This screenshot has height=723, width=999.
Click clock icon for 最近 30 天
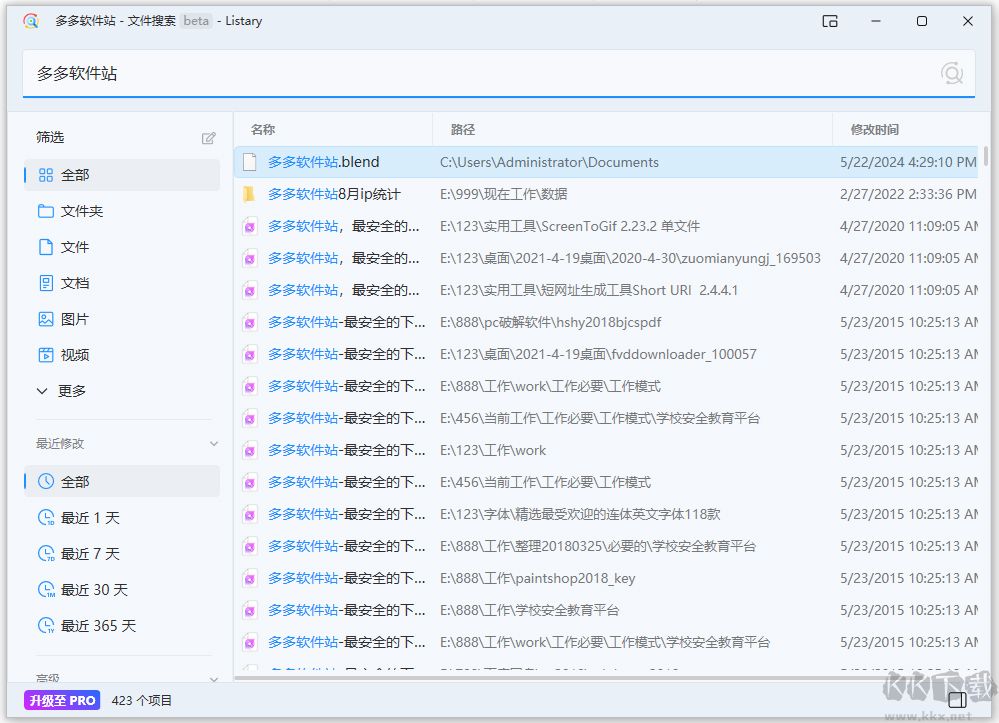click(x=46, y=590)
